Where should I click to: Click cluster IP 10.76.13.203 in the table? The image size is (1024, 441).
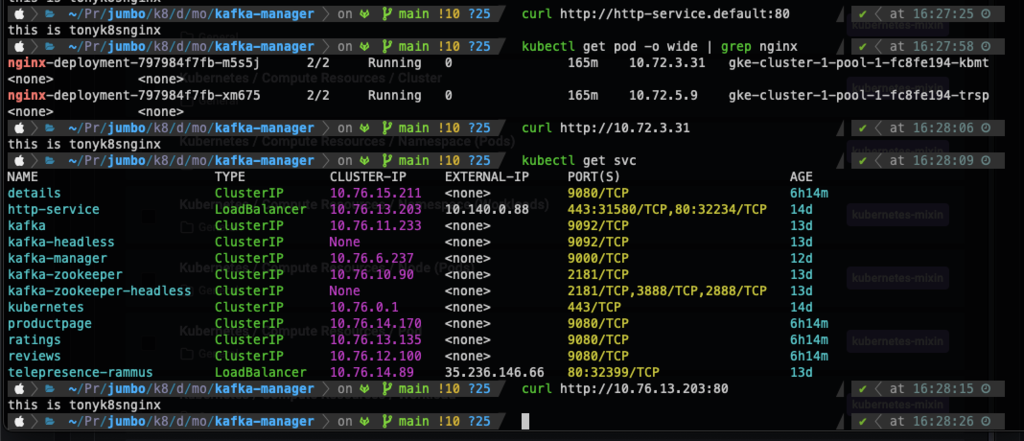[x=376, y=209]
